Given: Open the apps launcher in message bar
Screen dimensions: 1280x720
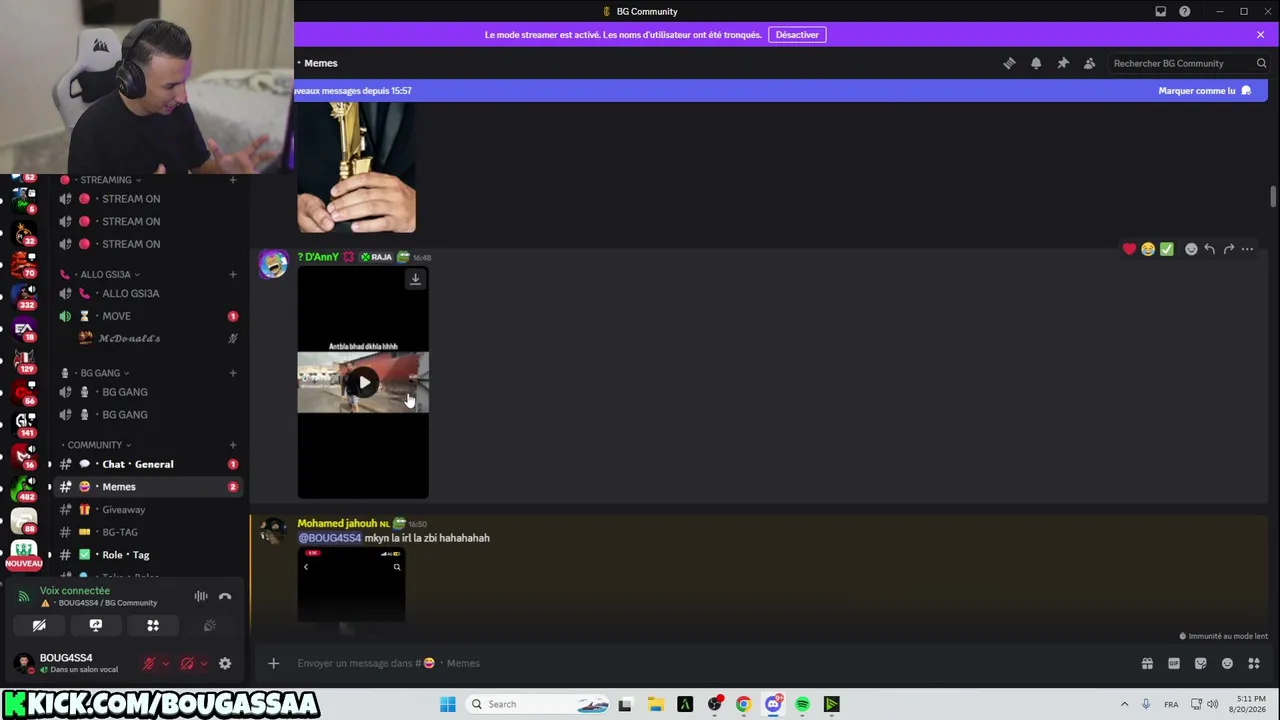Looking at the screenshot, I should tap(1254, 663).
